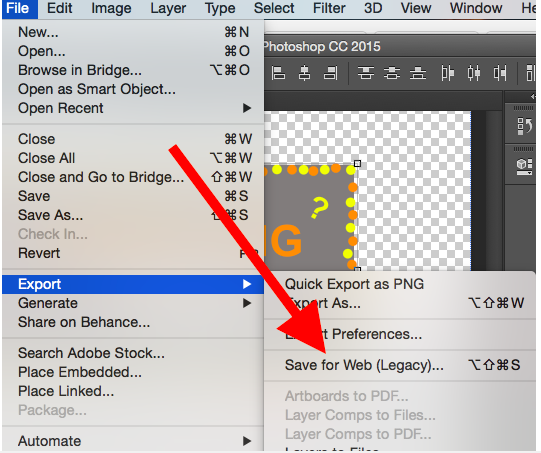Choose Close All
541x453 pixels.
(133, 158)
